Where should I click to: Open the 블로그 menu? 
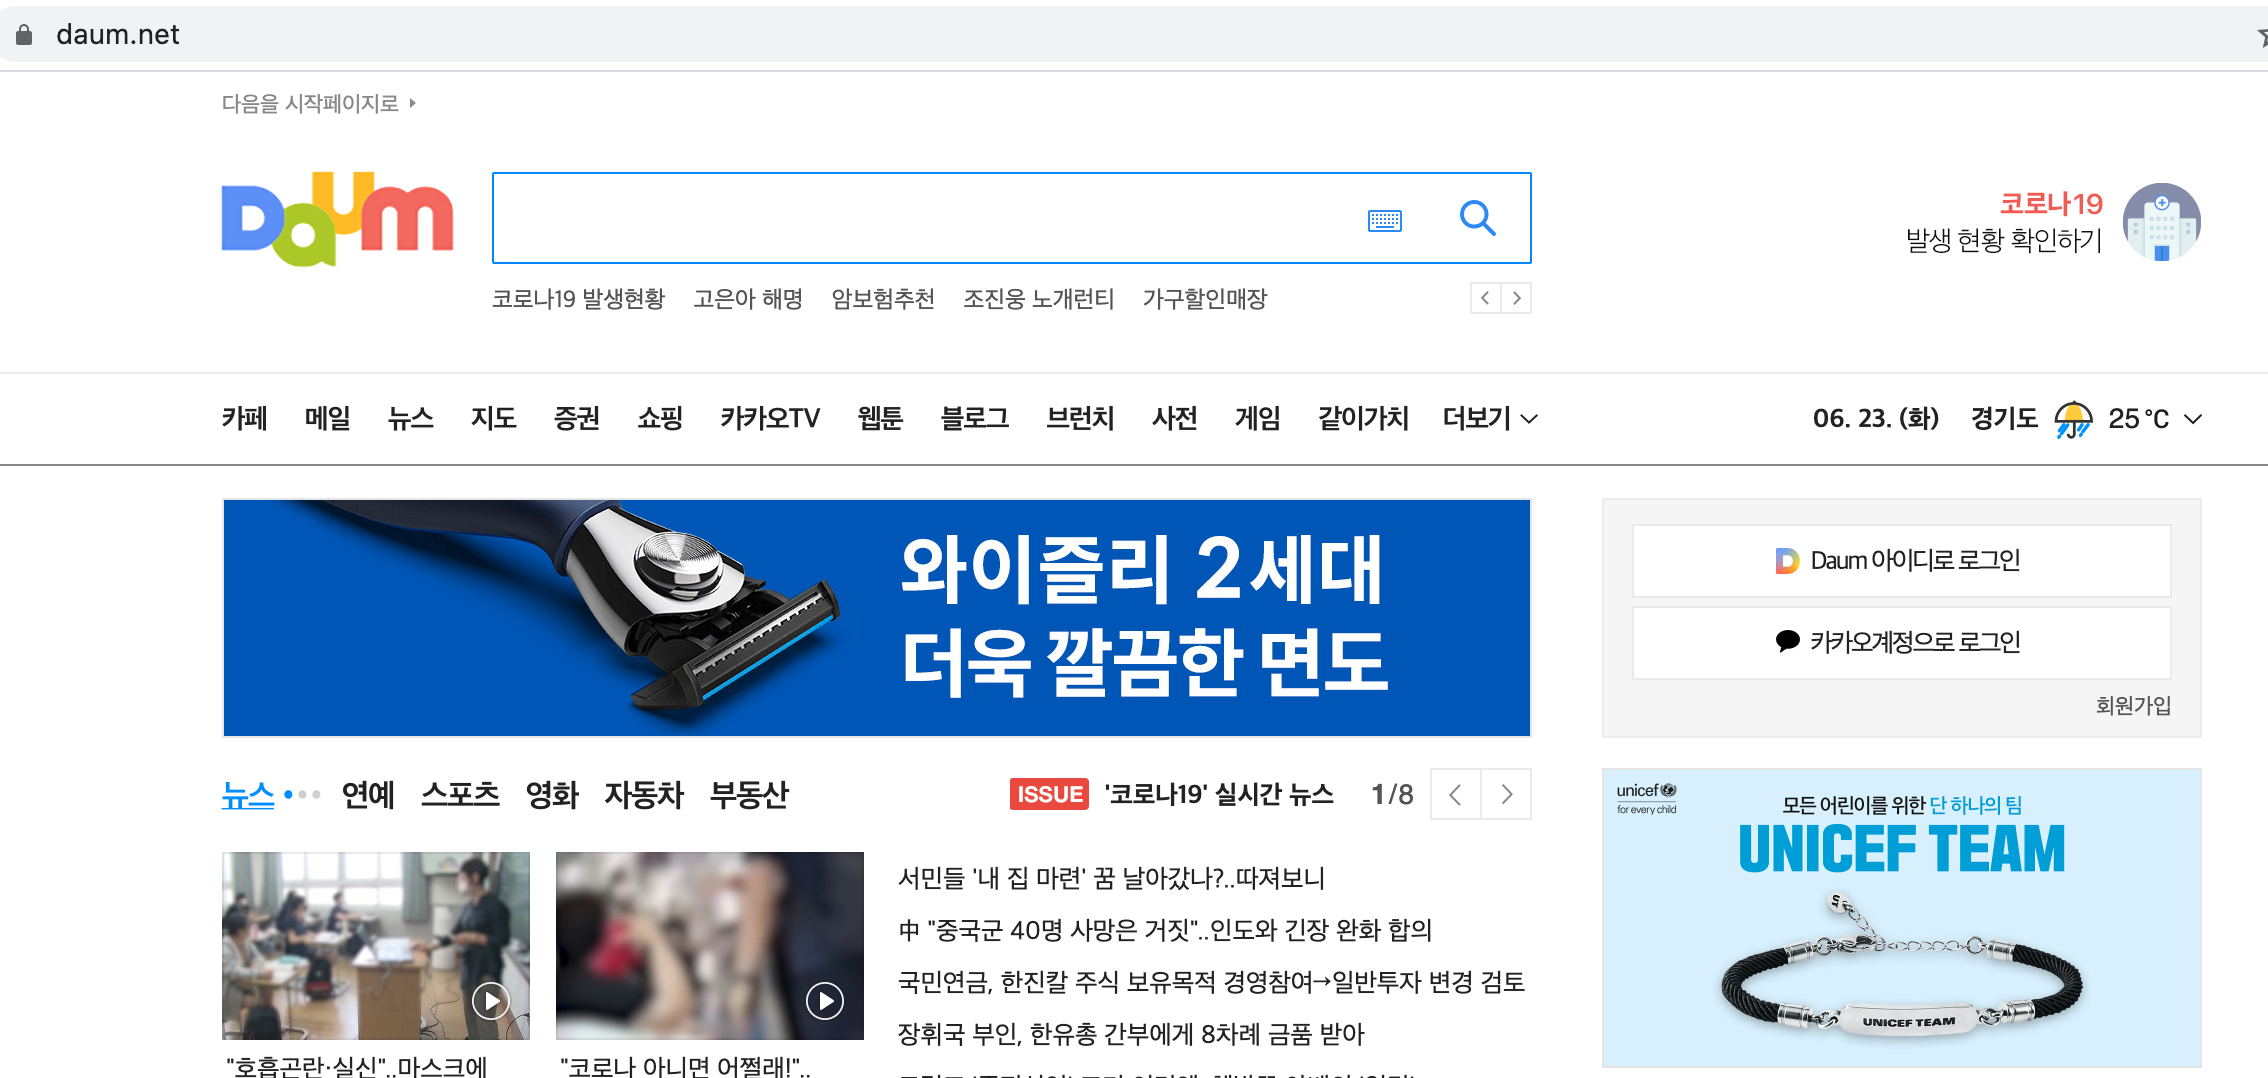(x=975, y=418)
